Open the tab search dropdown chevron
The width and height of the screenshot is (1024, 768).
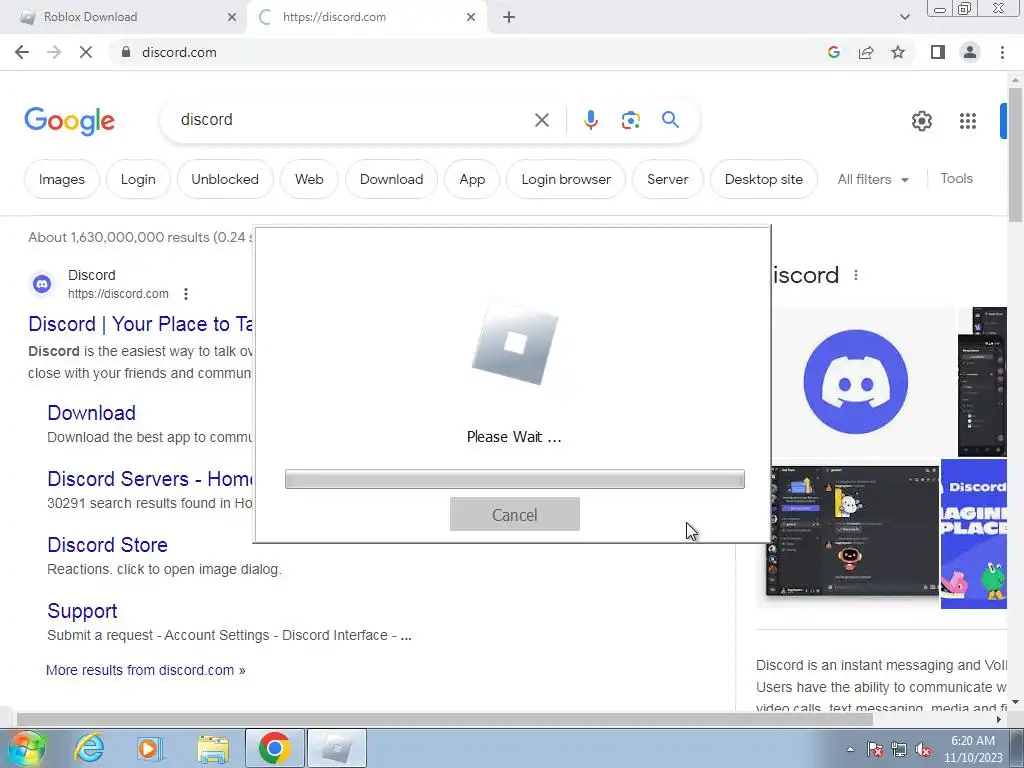(904, 17)
